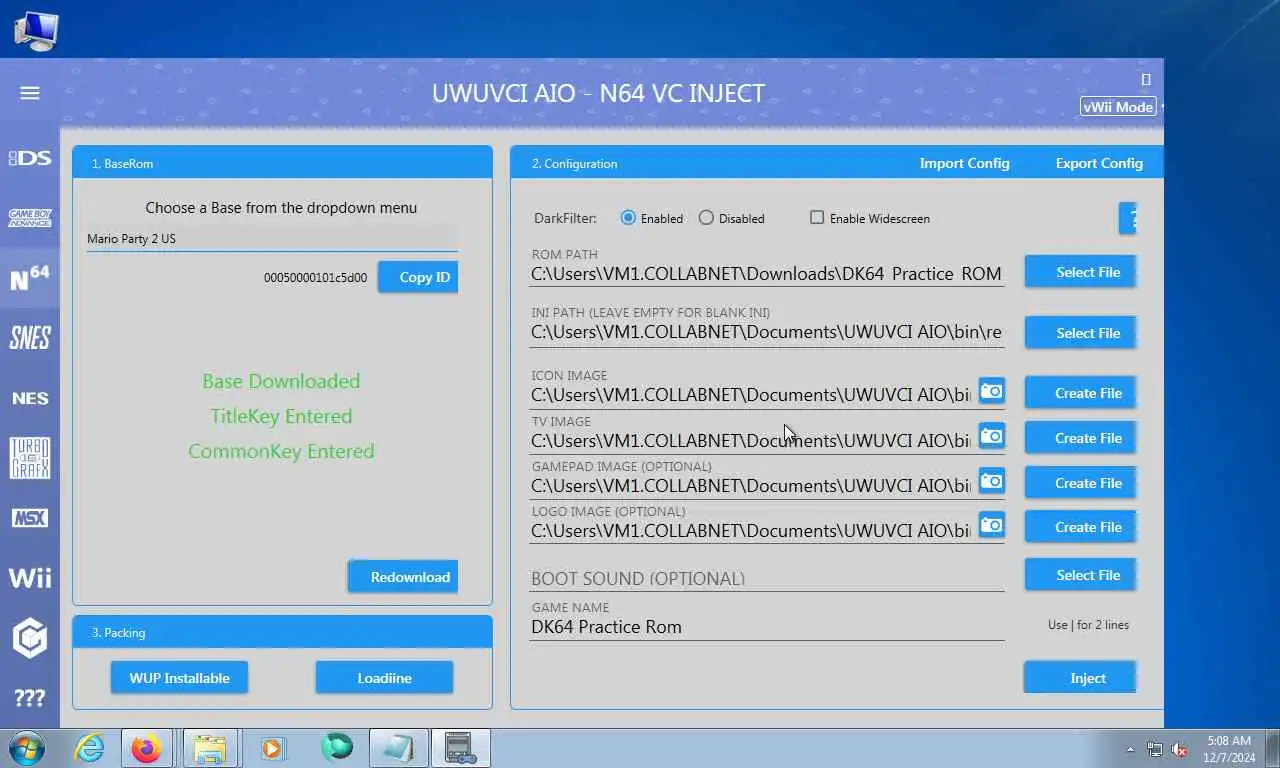The image size is (1280, 768).
Task: Click the ROM Path text field
Action: [x=767, y=274]
